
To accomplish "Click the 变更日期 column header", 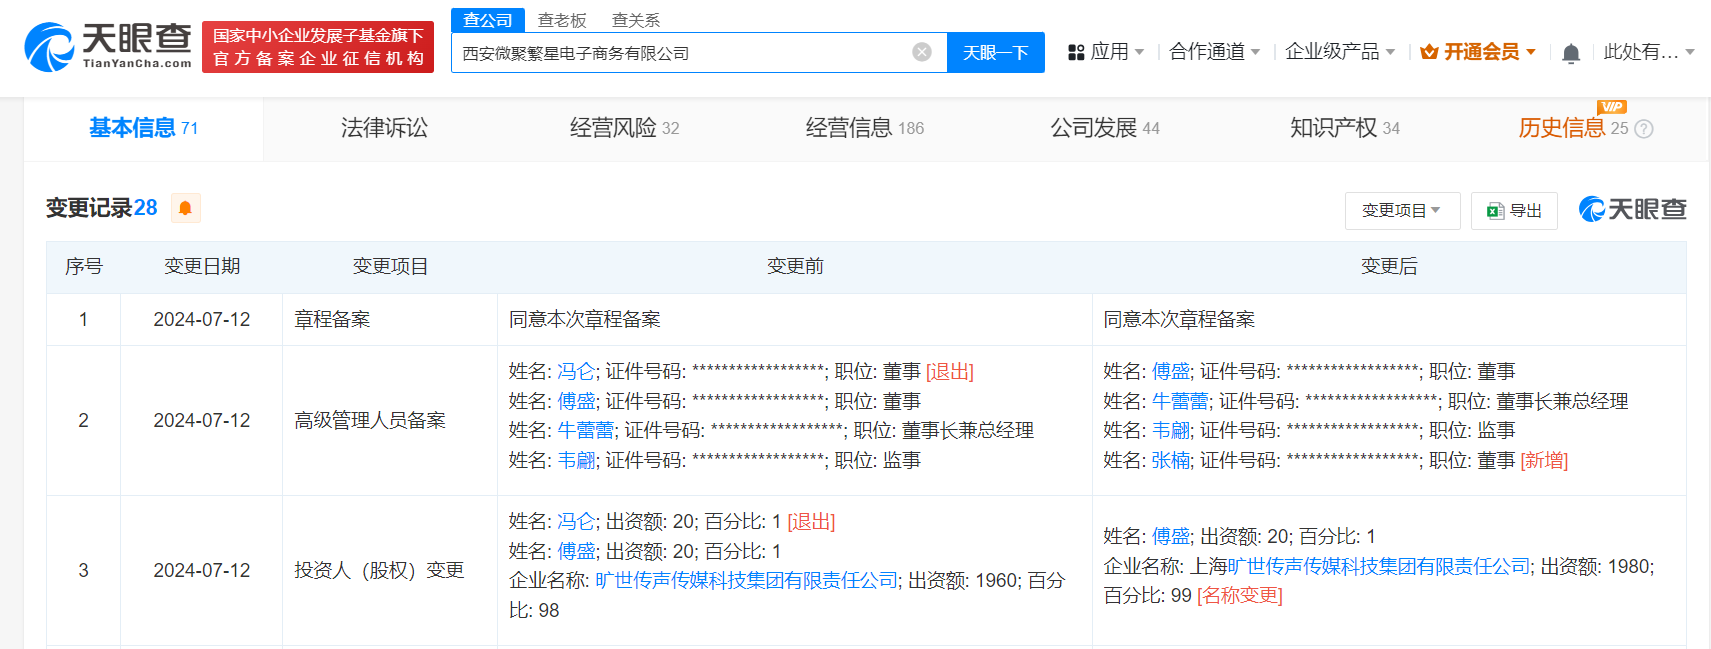I will point(202,267).
